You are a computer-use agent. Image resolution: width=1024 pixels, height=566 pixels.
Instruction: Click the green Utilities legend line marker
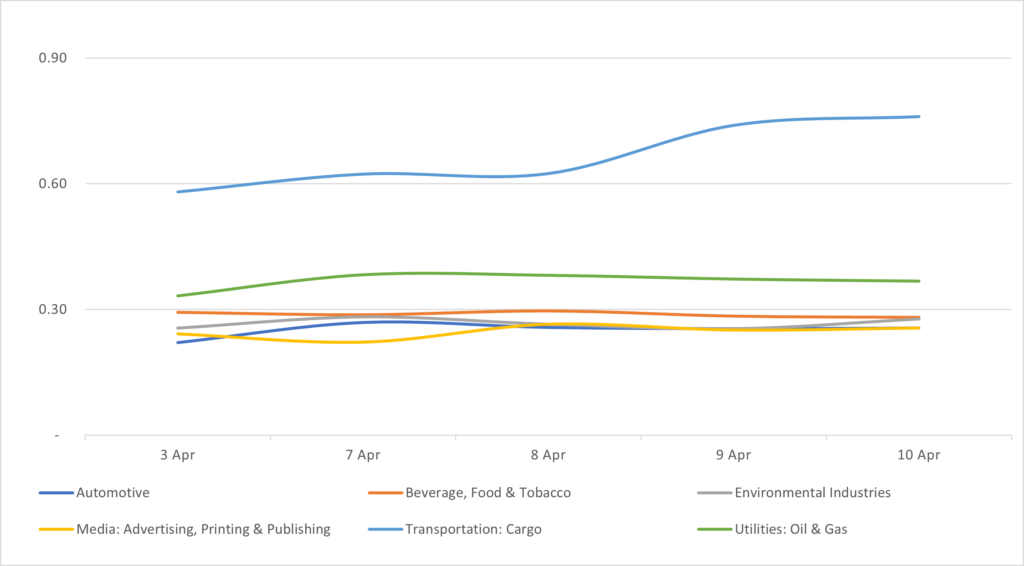[x=714, y=530]
